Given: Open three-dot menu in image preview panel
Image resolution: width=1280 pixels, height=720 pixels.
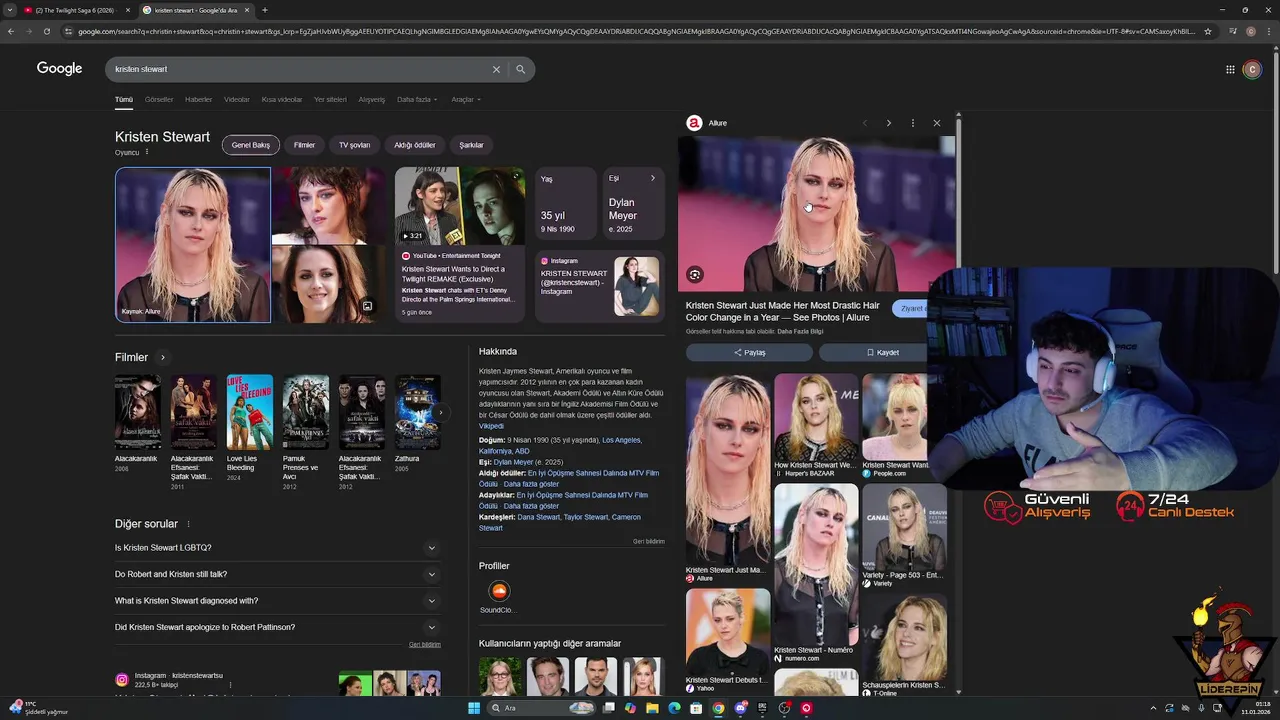Looking at the screenshot, I should [912, 123].
